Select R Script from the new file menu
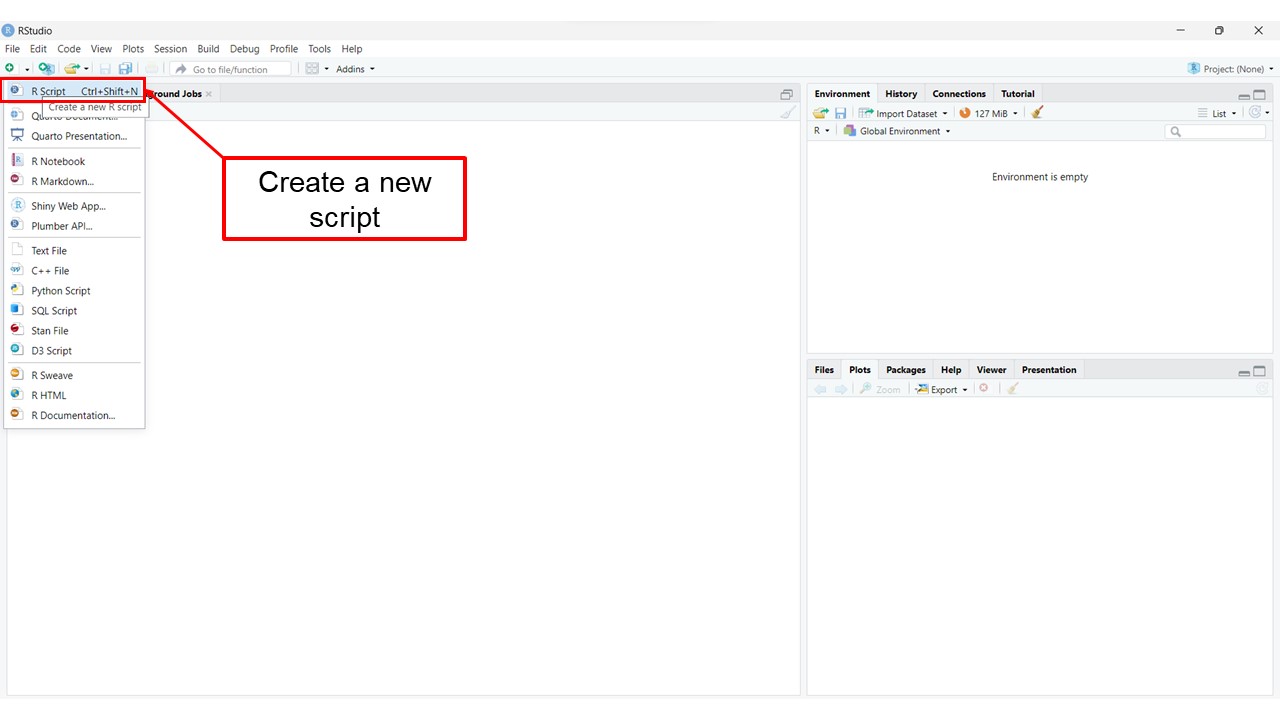This screenshot has width=1280, height=720. tap(74, 91)
